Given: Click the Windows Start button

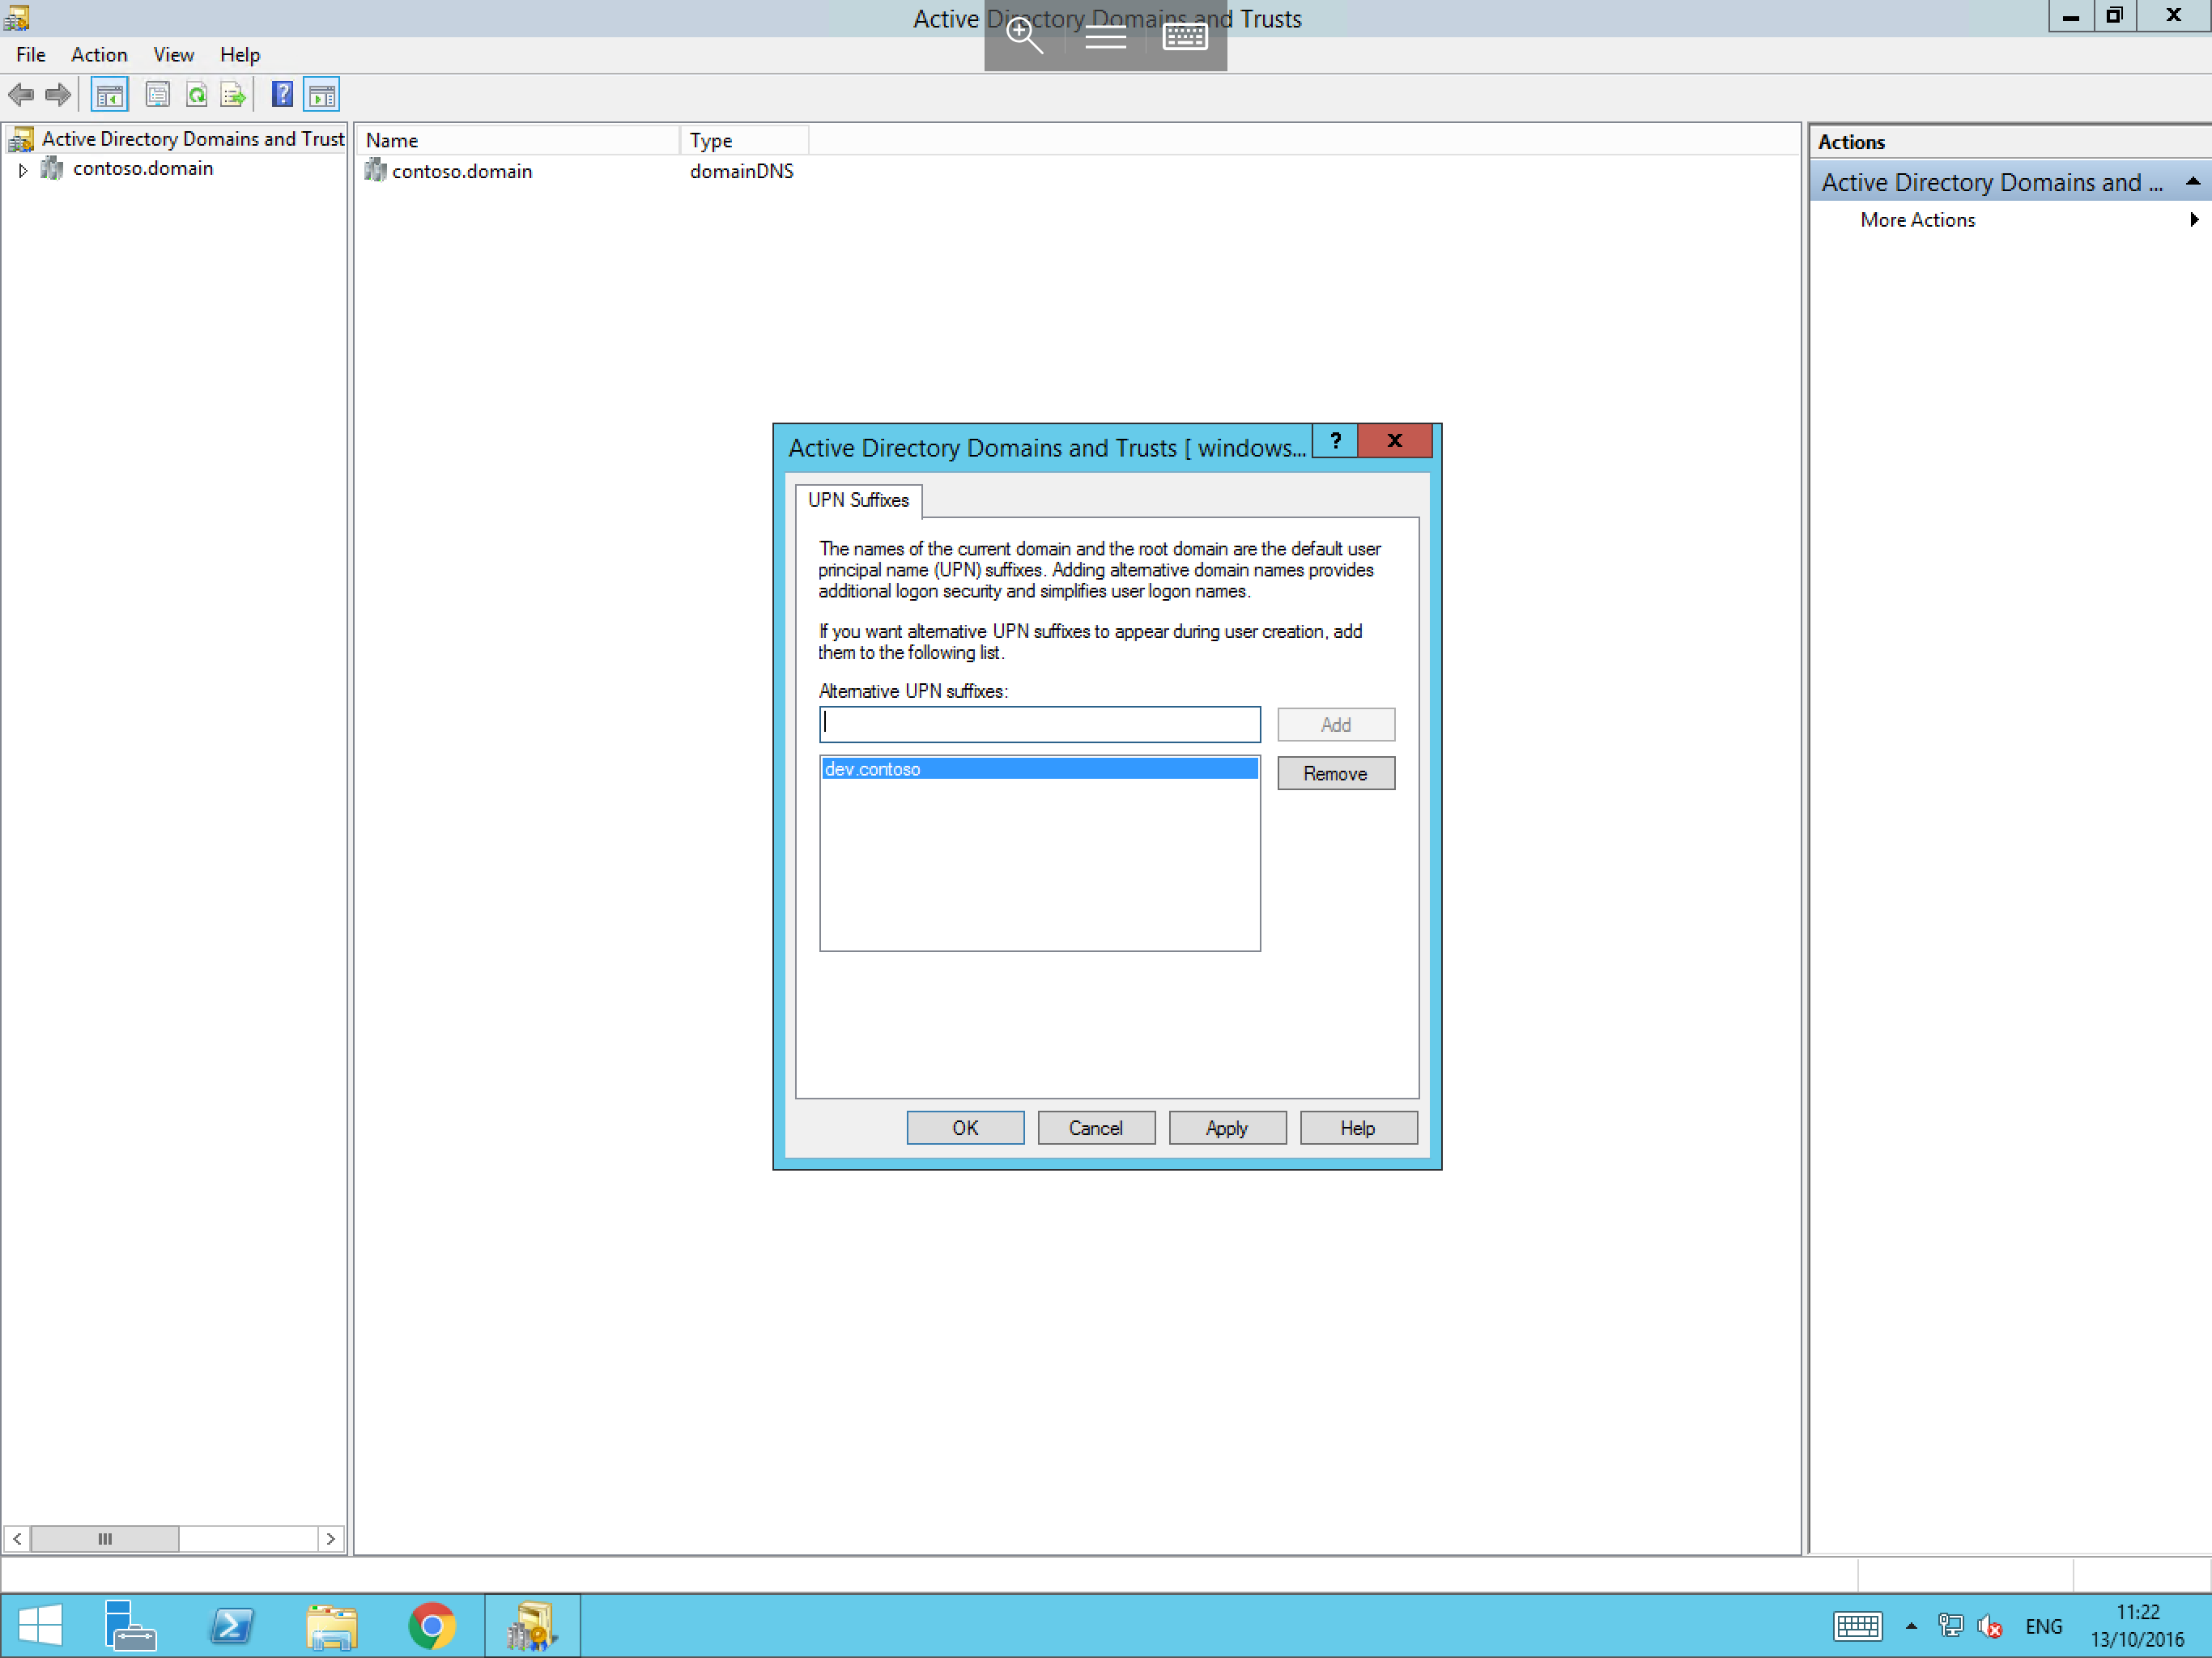Looking at the screenshot, I should [x=40, y=1625].
